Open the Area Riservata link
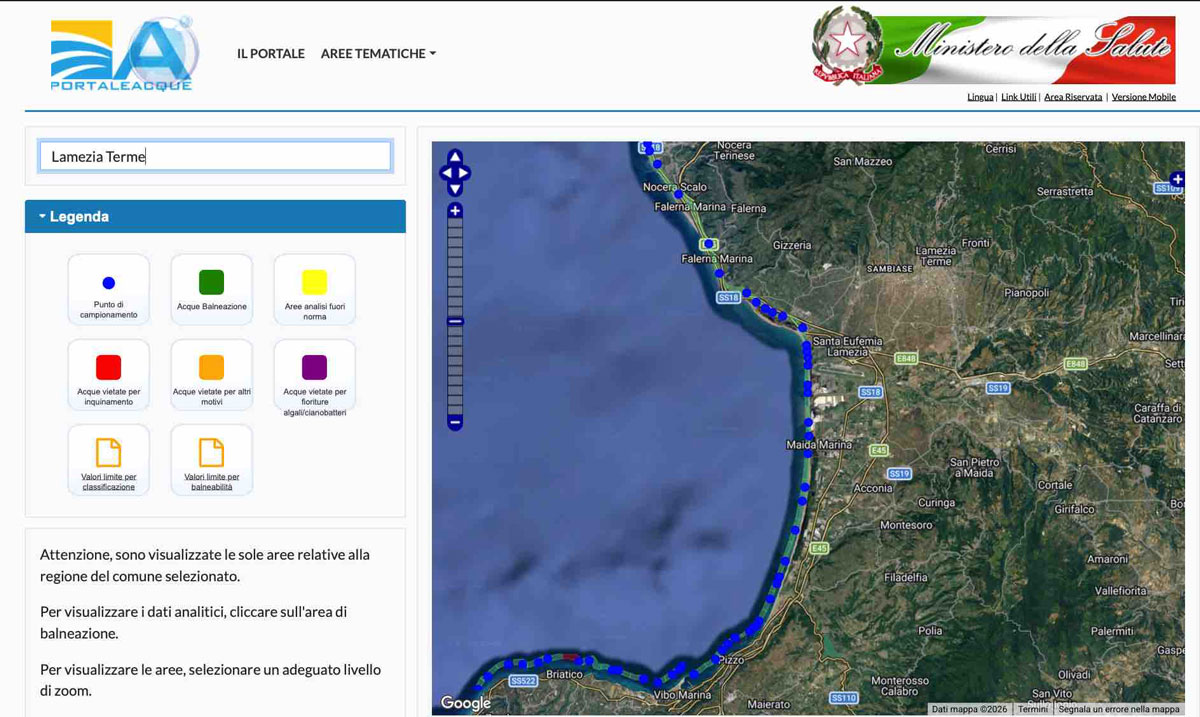Viewport: 1200px width, 717px height. coord(1073,97)
